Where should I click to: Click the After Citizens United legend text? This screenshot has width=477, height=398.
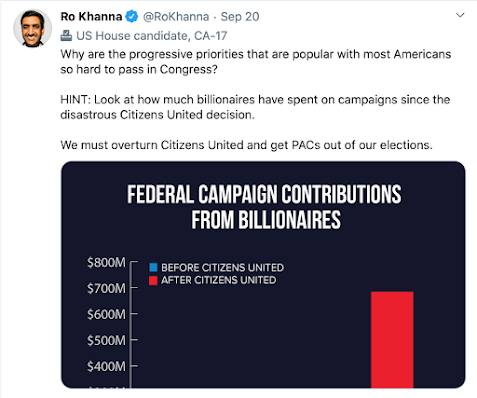219,280
